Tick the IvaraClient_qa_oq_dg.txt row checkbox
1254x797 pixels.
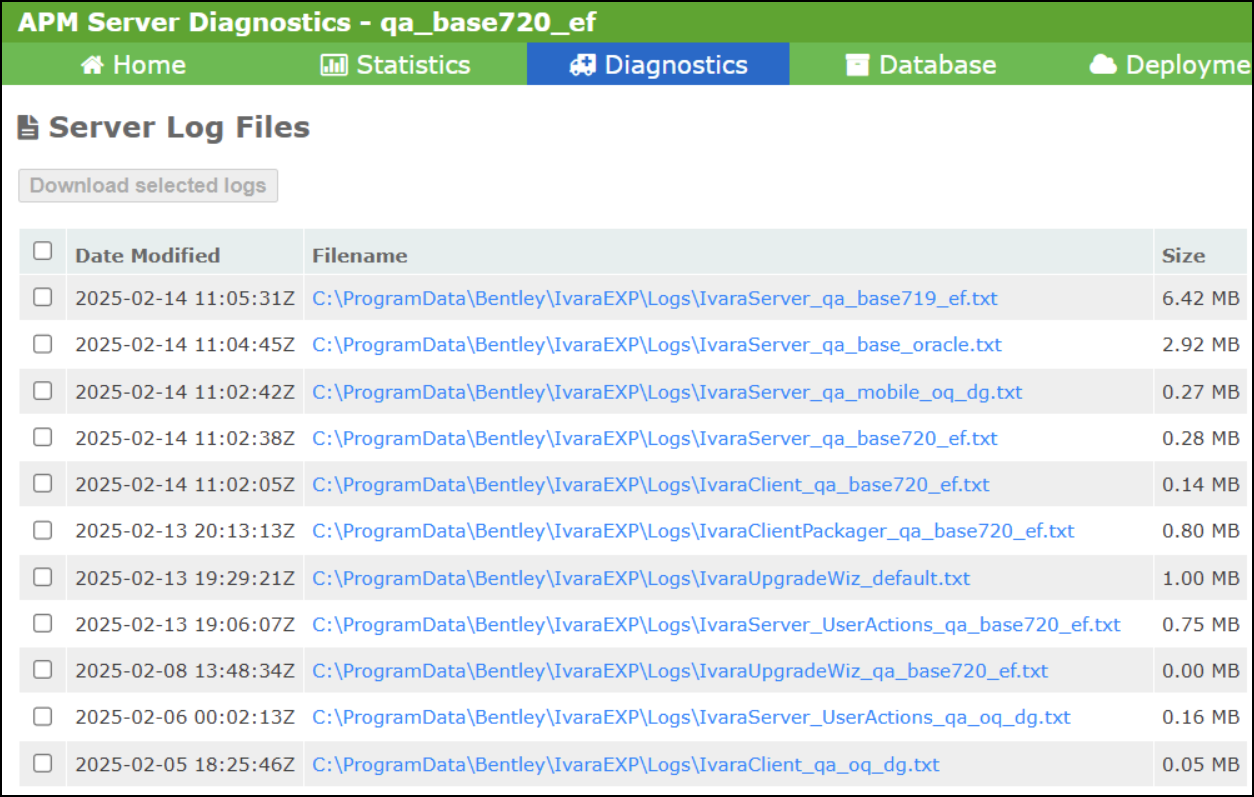tap(43, 763)
